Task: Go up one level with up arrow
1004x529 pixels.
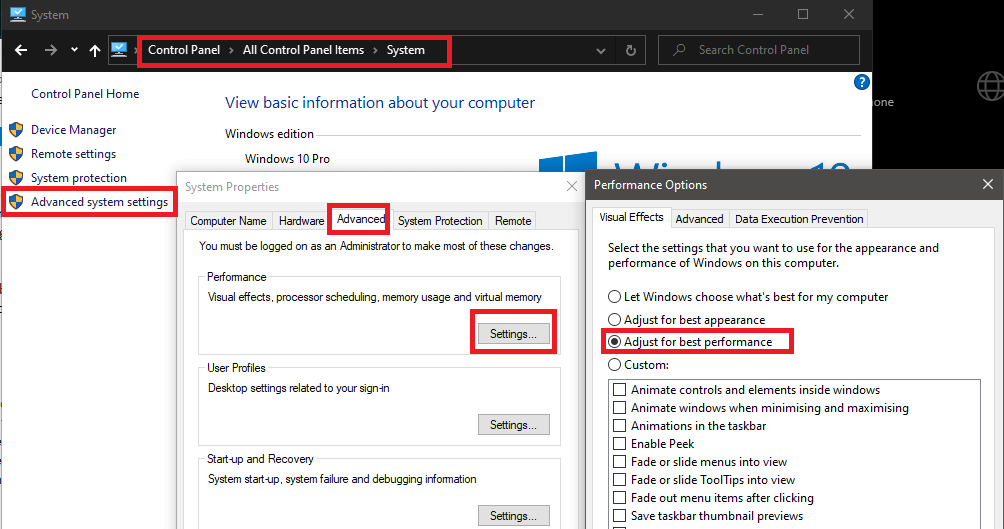Action: tap(95, 51)
